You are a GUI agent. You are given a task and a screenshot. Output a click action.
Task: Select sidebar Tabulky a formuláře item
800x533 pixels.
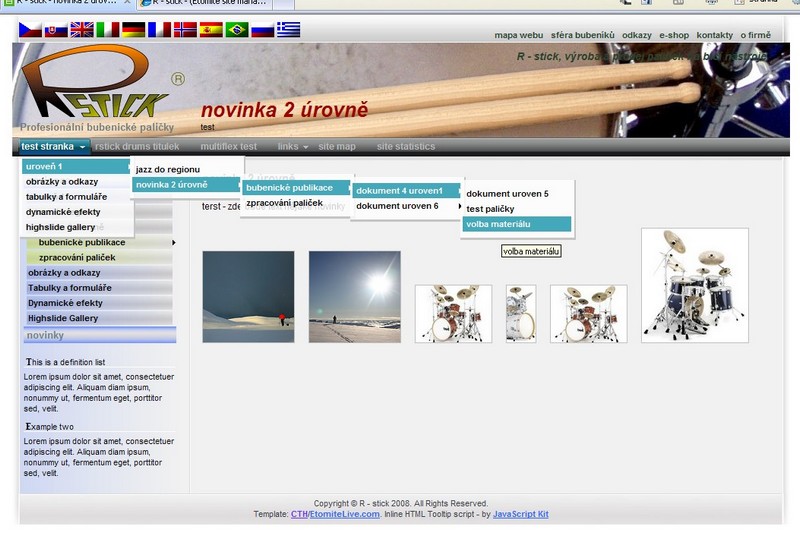(x=99, y=288)
